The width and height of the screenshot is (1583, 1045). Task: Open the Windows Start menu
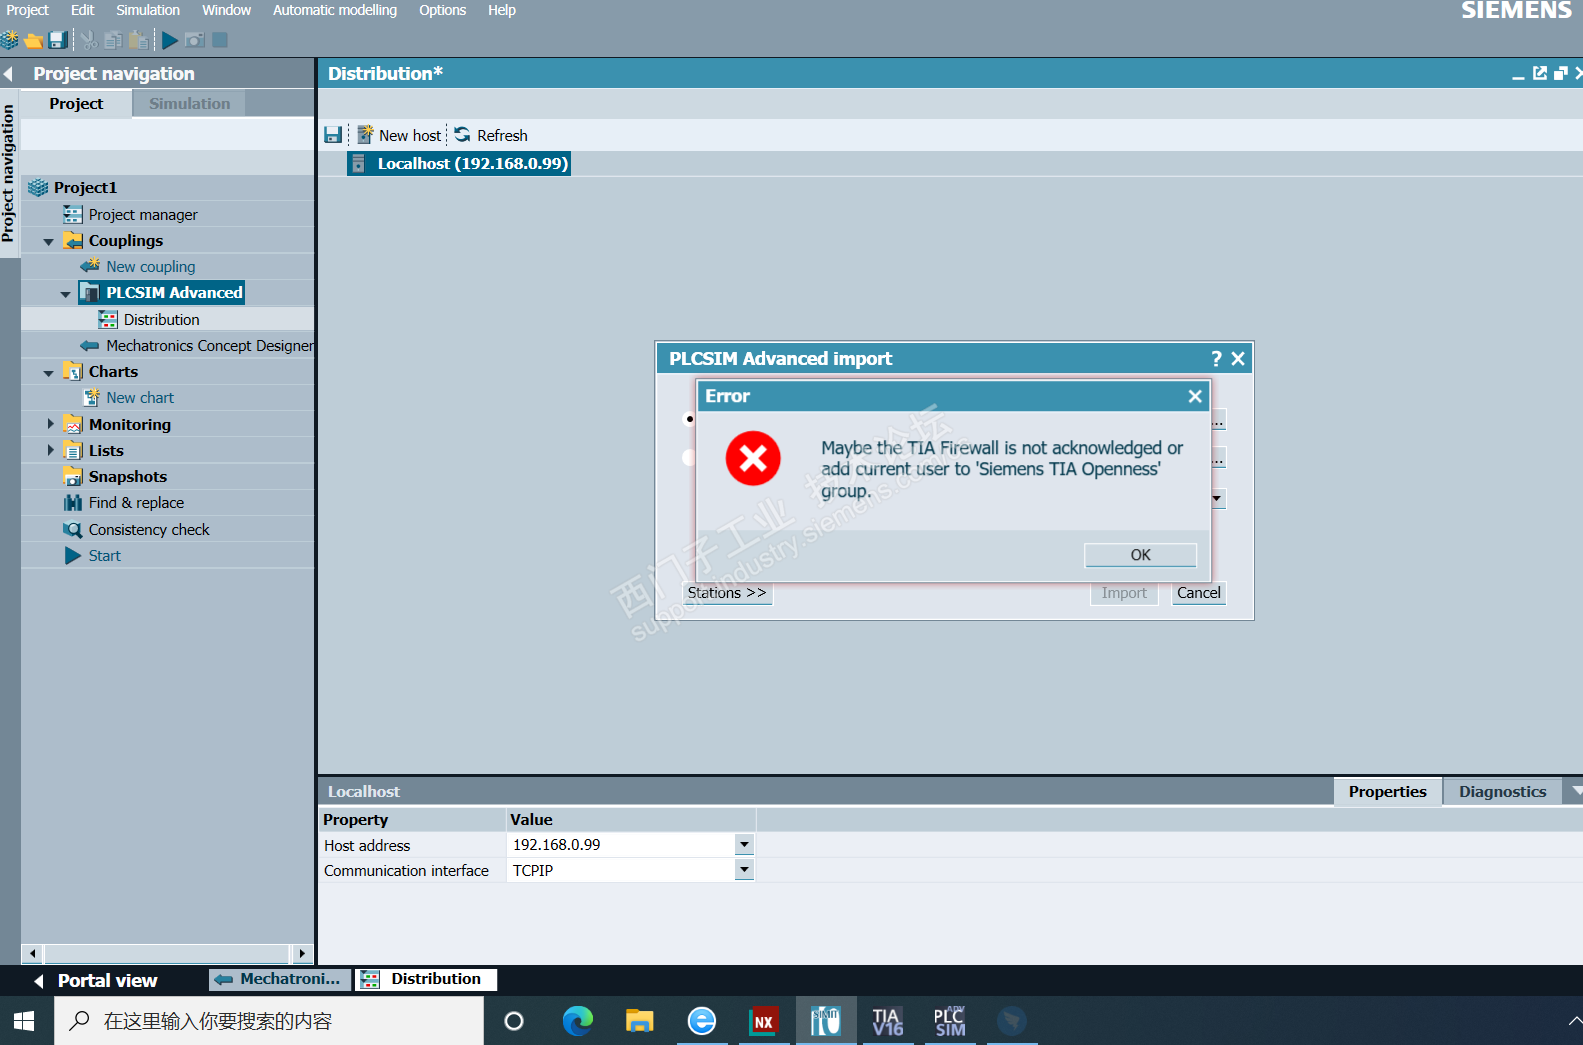coord(25,1021)
